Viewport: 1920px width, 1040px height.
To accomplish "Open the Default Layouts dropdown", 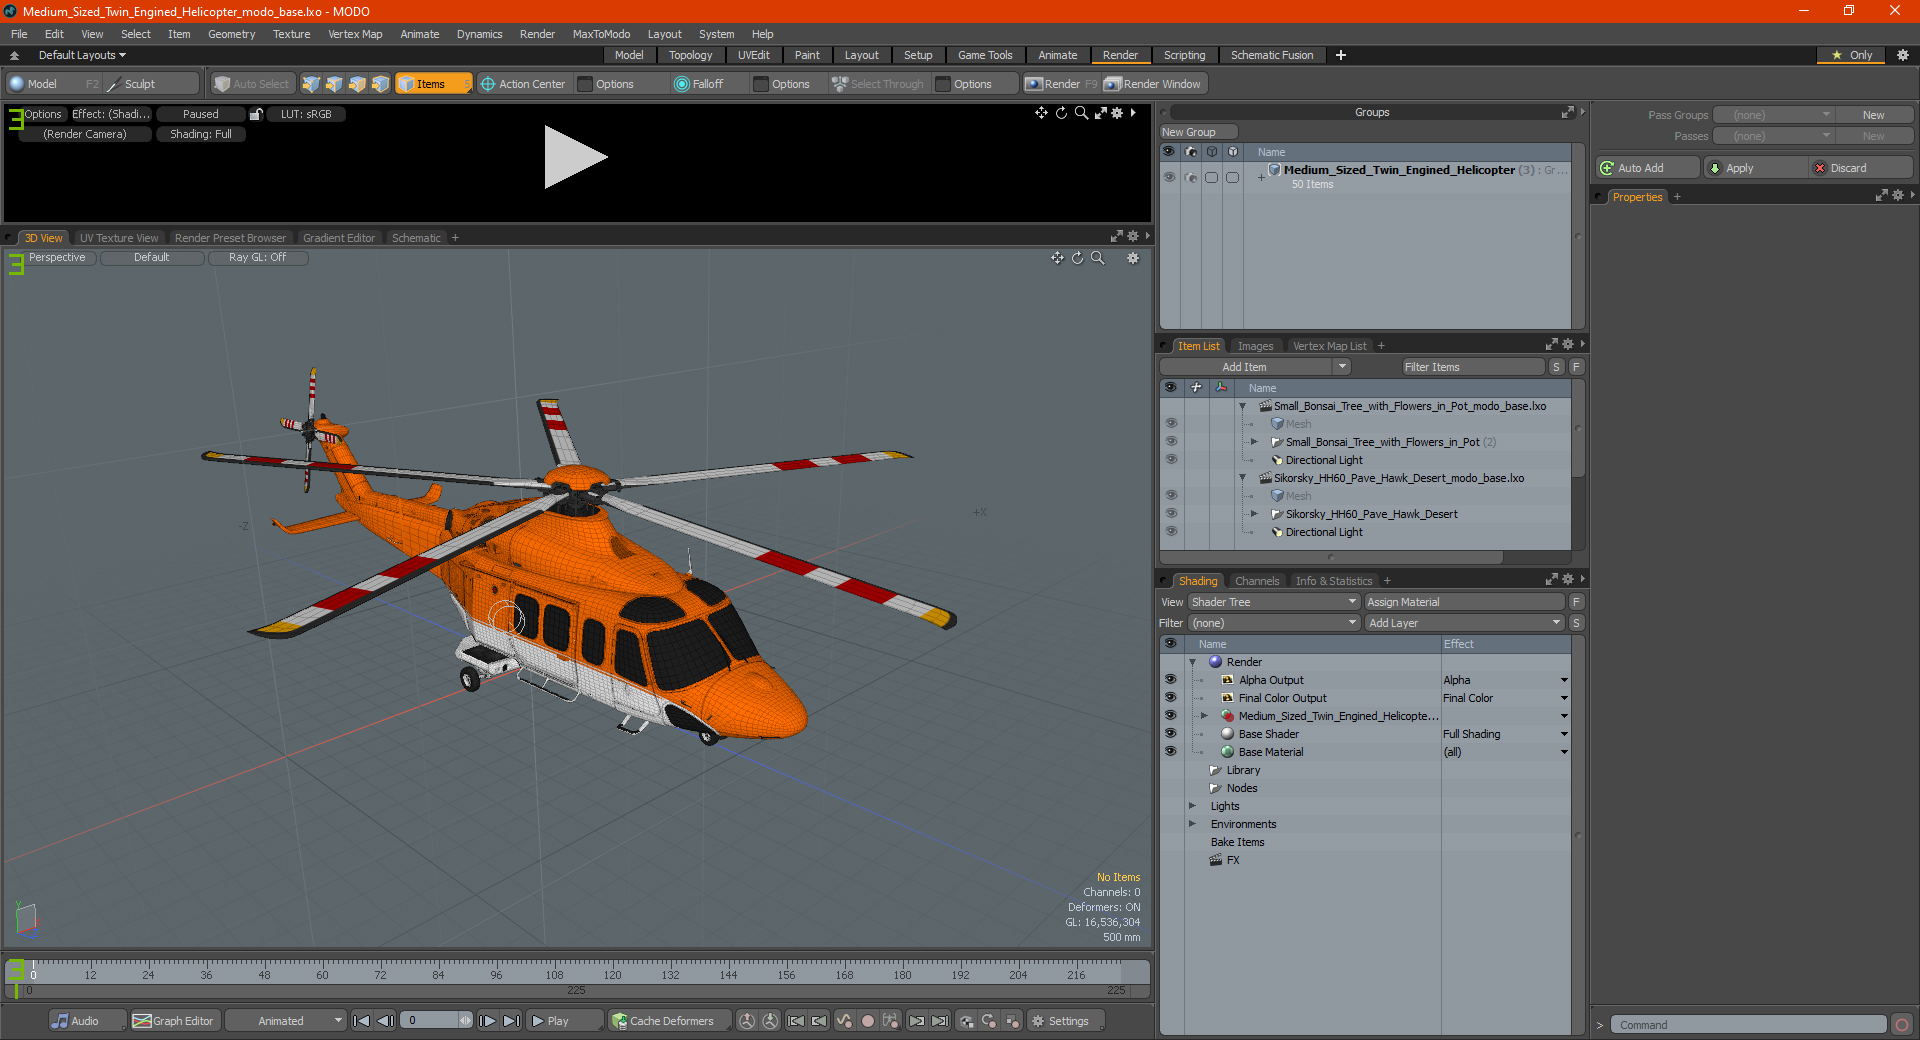I will tap(82, 55).
